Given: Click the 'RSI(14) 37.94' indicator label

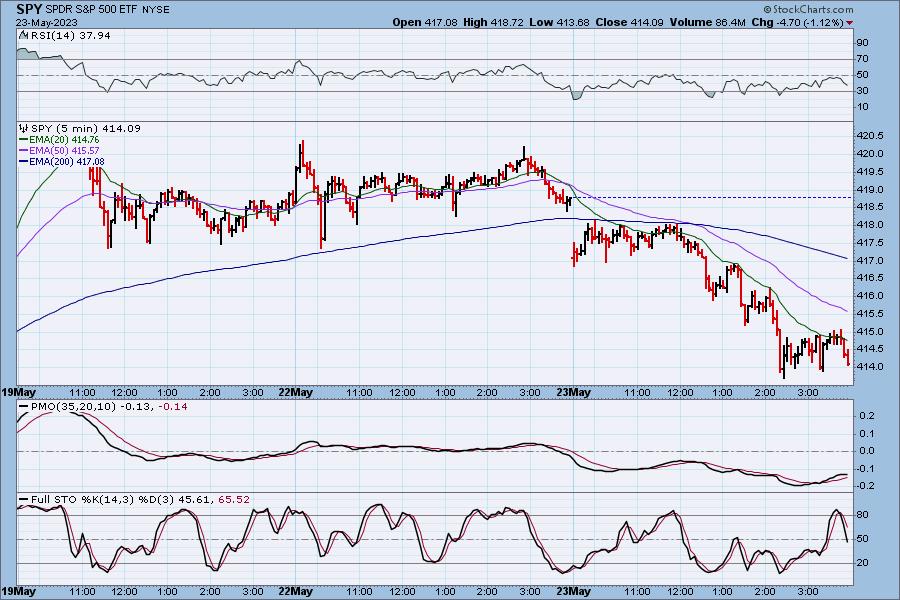Looking at the screenshot, I should [71, 35].
